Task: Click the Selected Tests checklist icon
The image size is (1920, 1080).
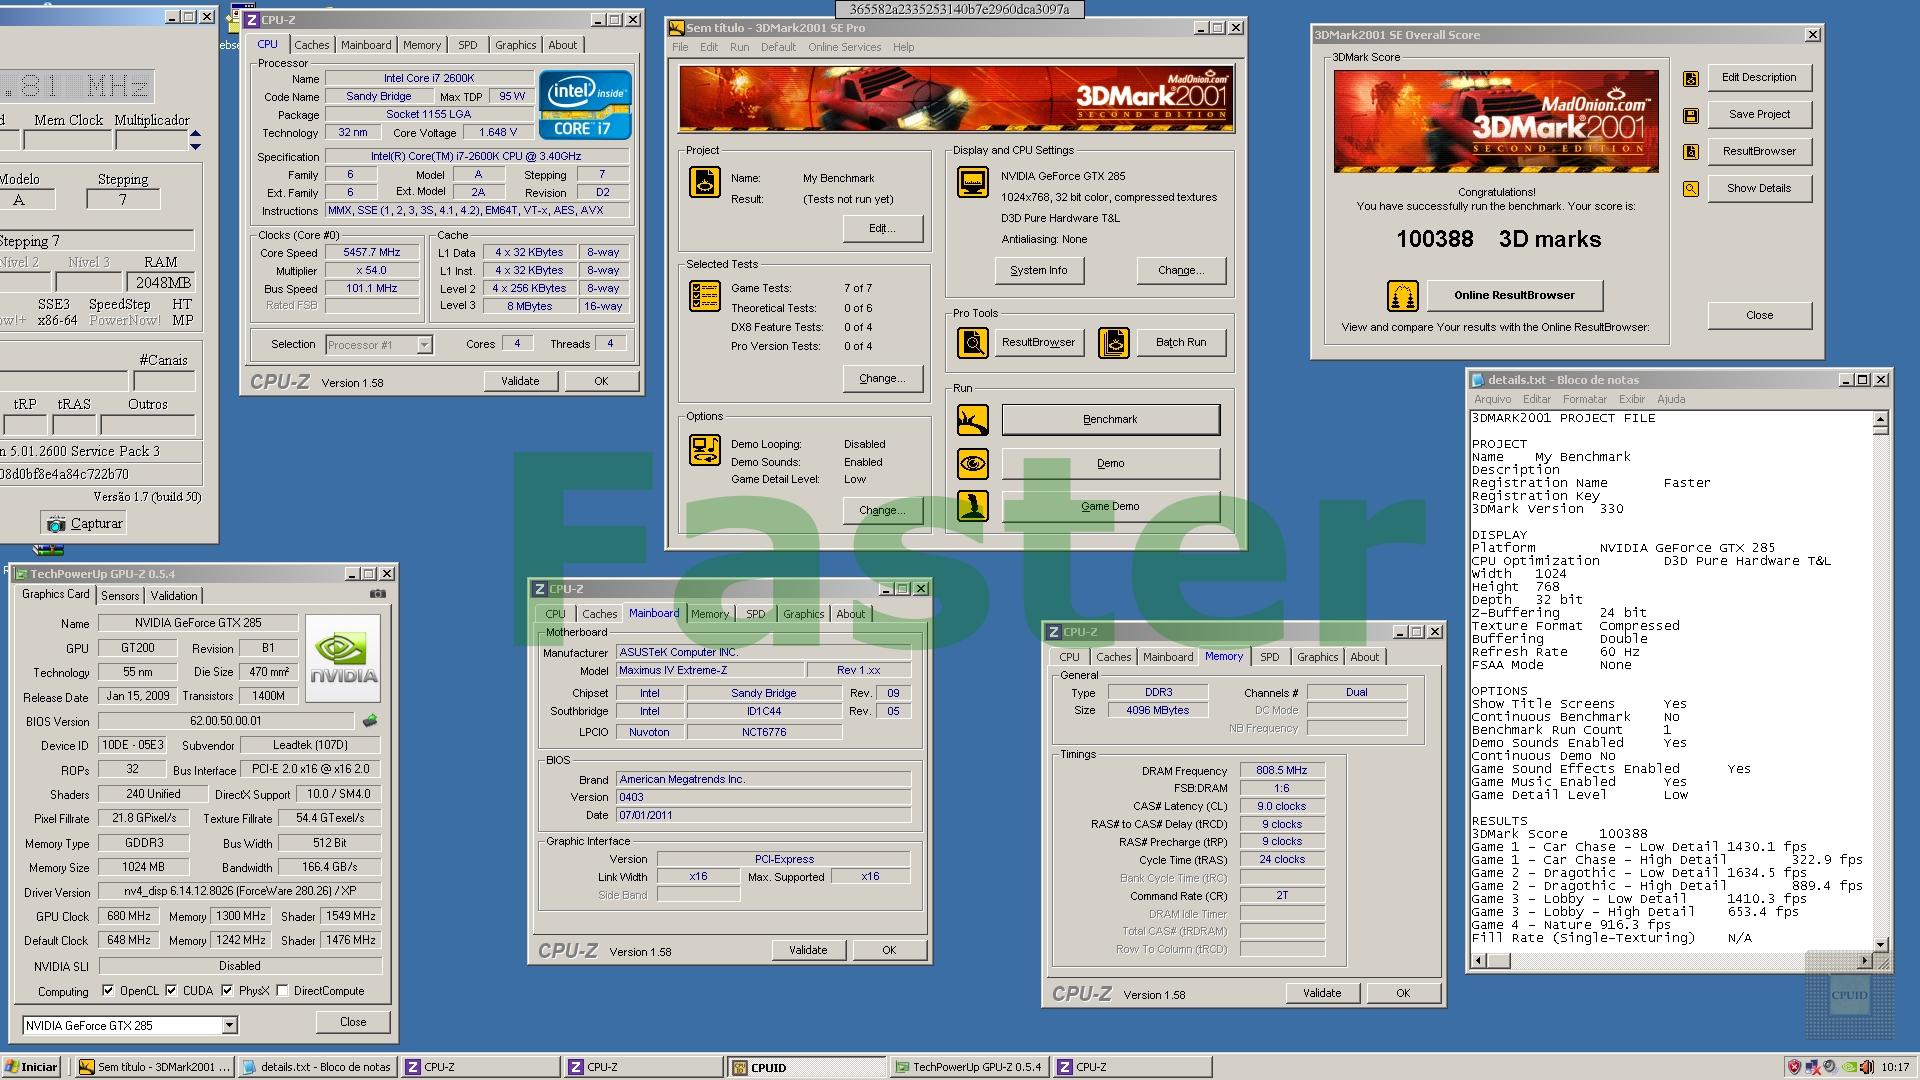Action: click(x=705, y=296)
